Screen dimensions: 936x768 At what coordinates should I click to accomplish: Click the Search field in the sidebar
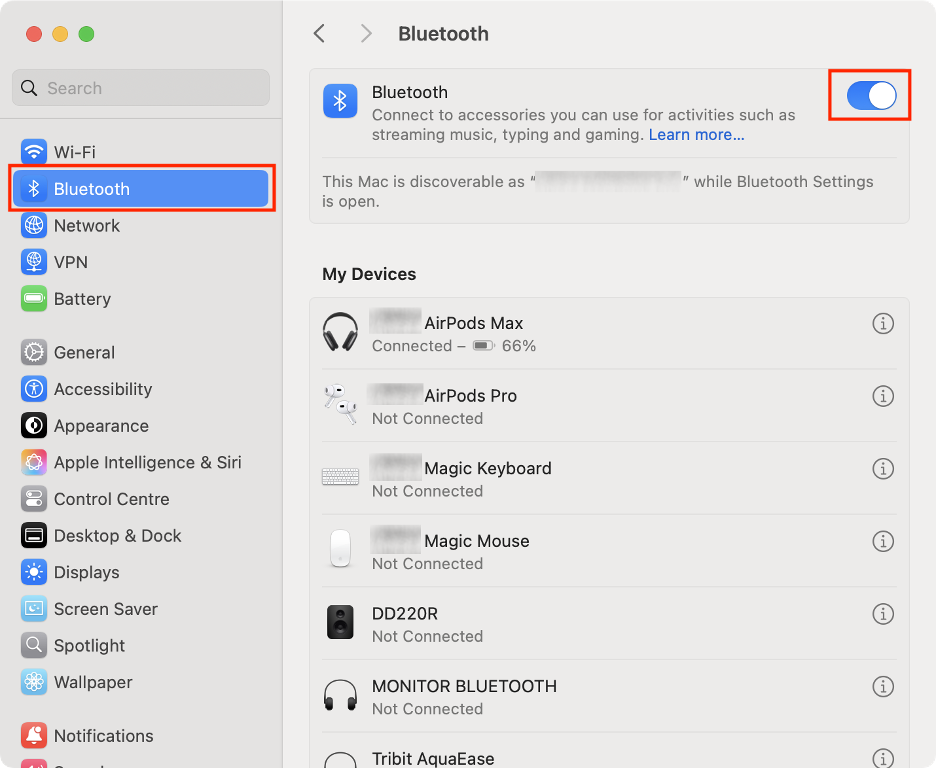[140, 88]
